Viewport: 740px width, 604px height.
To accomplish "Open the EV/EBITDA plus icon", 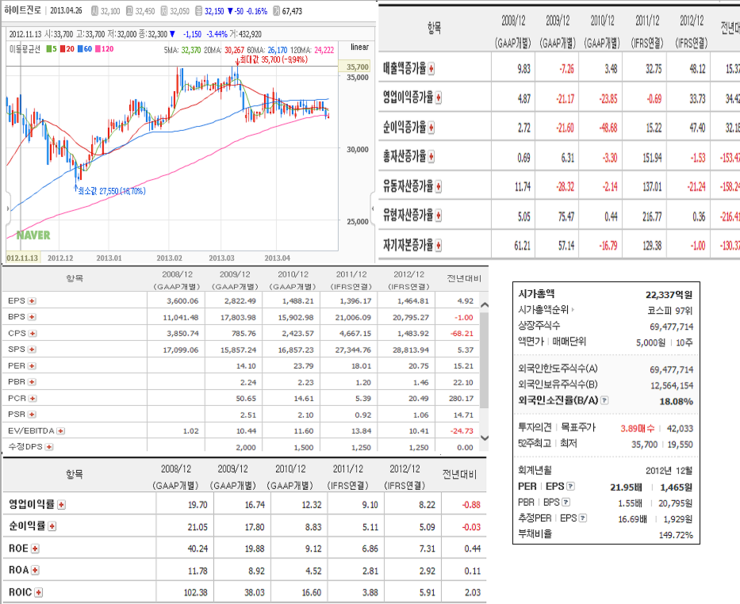I will click(x=61, y=431).
